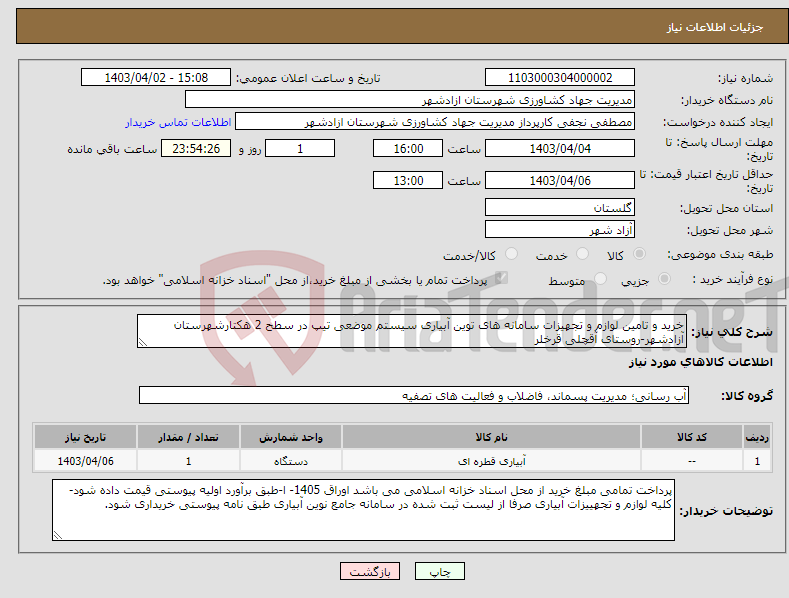Screen dimensions: 789x598
Task: Select the متوسط purchase type radio
Action: tap(600, 278)
